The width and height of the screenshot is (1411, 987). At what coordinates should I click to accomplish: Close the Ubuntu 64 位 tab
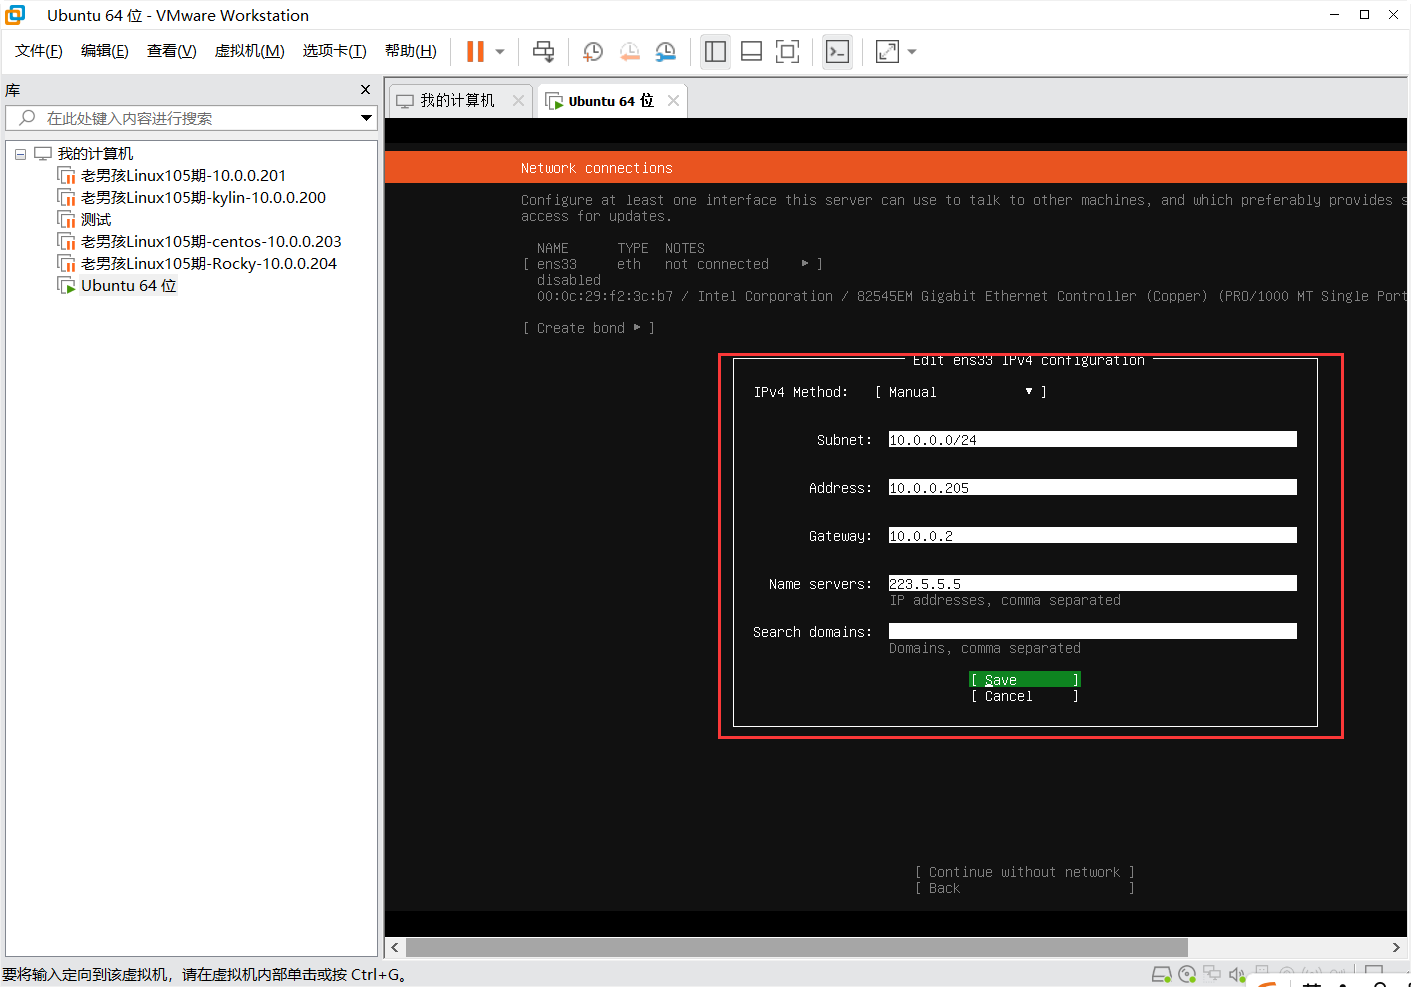673,100
